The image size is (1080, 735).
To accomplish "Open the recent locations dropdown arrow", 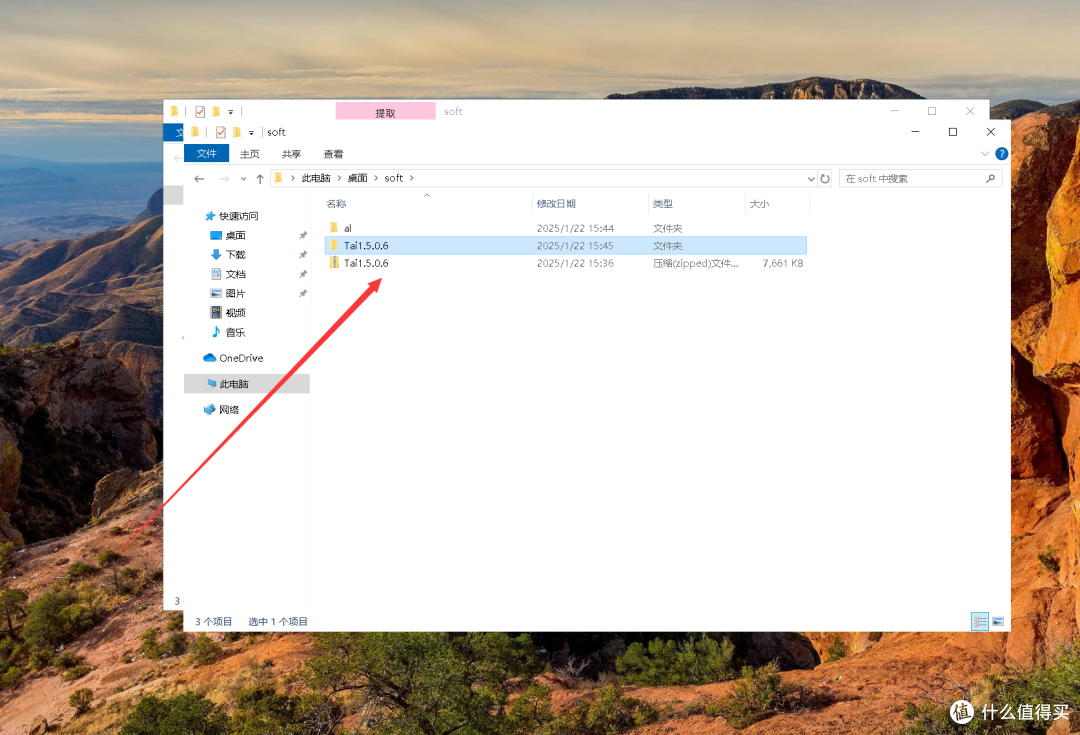I will point(243,179).
